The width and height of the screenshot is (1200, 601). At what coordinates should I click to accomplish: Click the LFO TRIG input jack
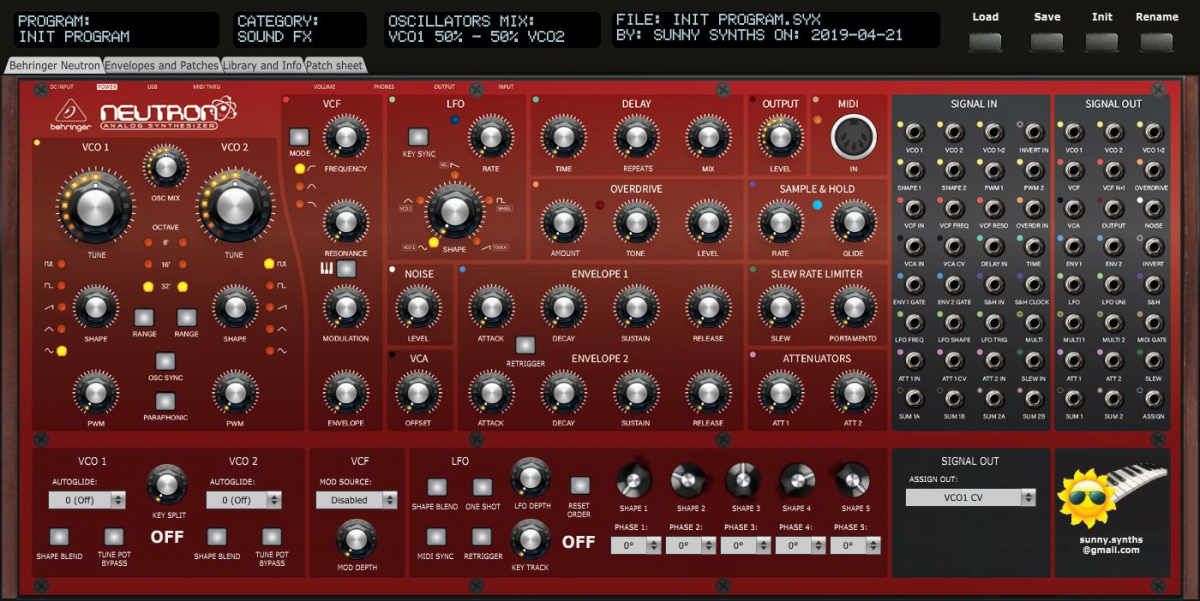(994, 322)
